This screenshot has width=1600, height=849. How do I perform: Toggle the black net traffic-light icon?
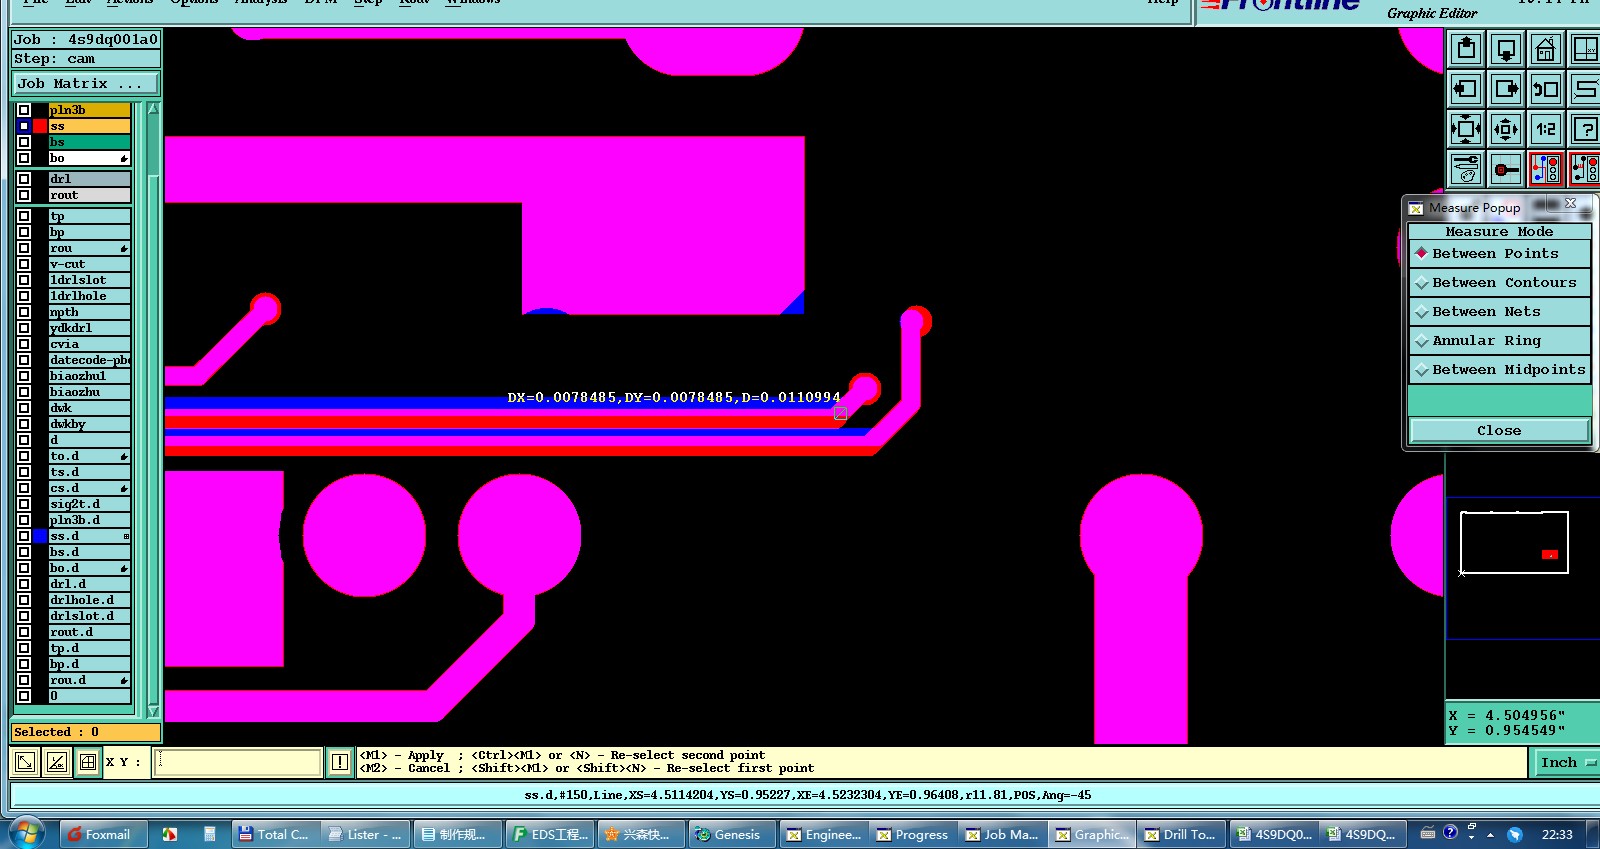click(x=1585, y=168)
